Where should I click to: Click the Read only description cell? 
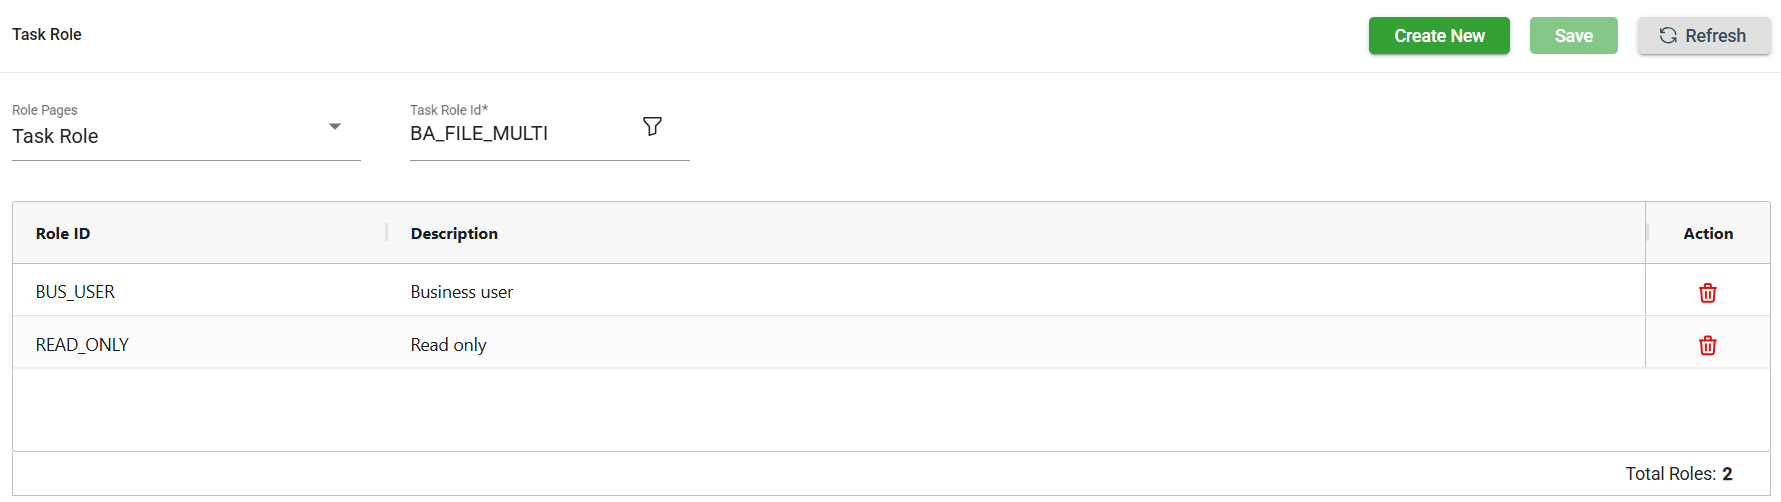click(448, 345)
